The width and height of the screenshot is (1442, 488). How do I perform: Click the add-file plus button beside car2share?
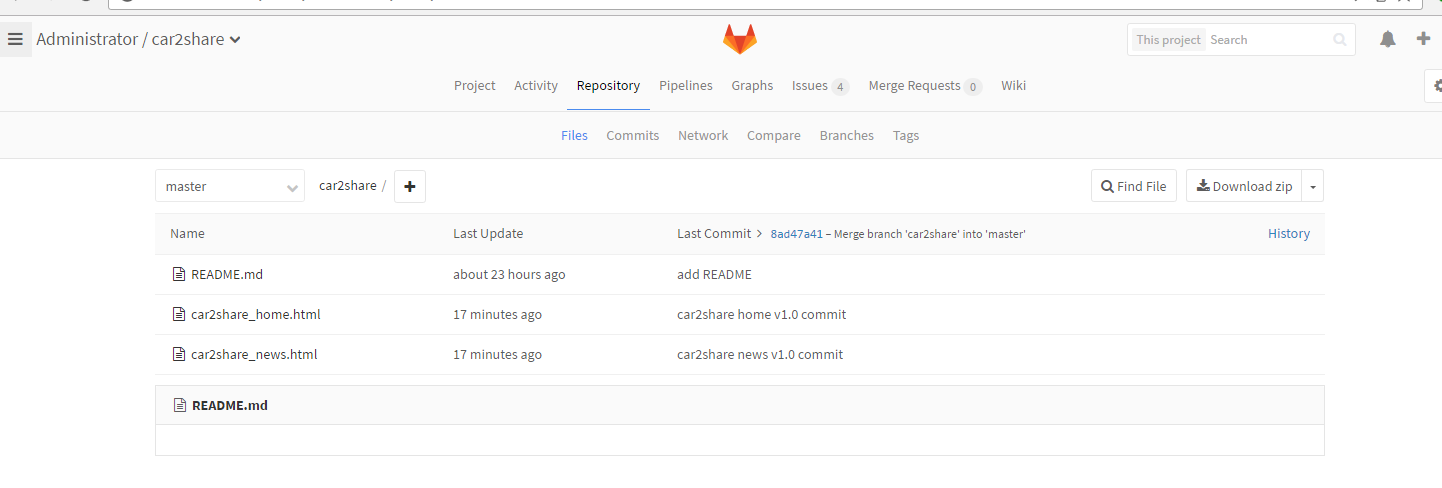pyautogui.click(x=410, y=186)
